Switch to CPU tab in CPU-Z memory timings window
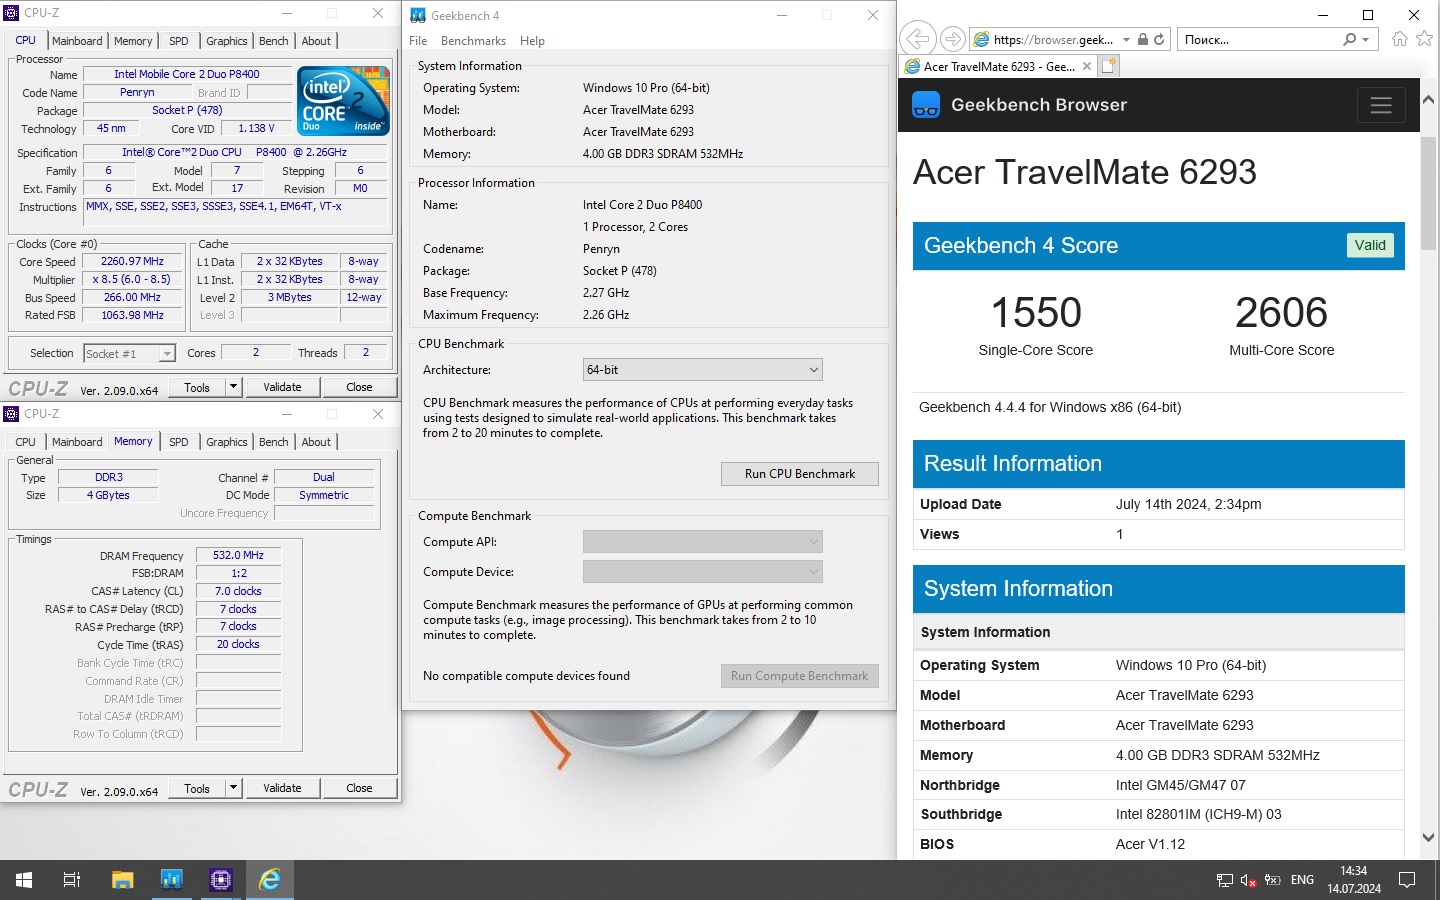Viewport: 1440px width, 900px height. pyautogui.click(x=25, y=442)
